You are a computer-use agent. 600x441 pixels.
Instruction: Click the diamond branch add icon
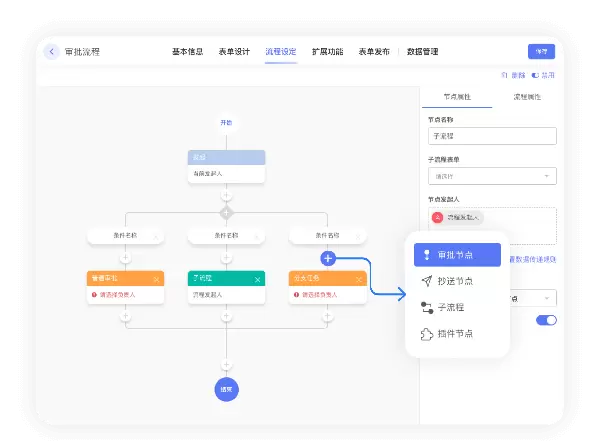[x=226, y=212]
